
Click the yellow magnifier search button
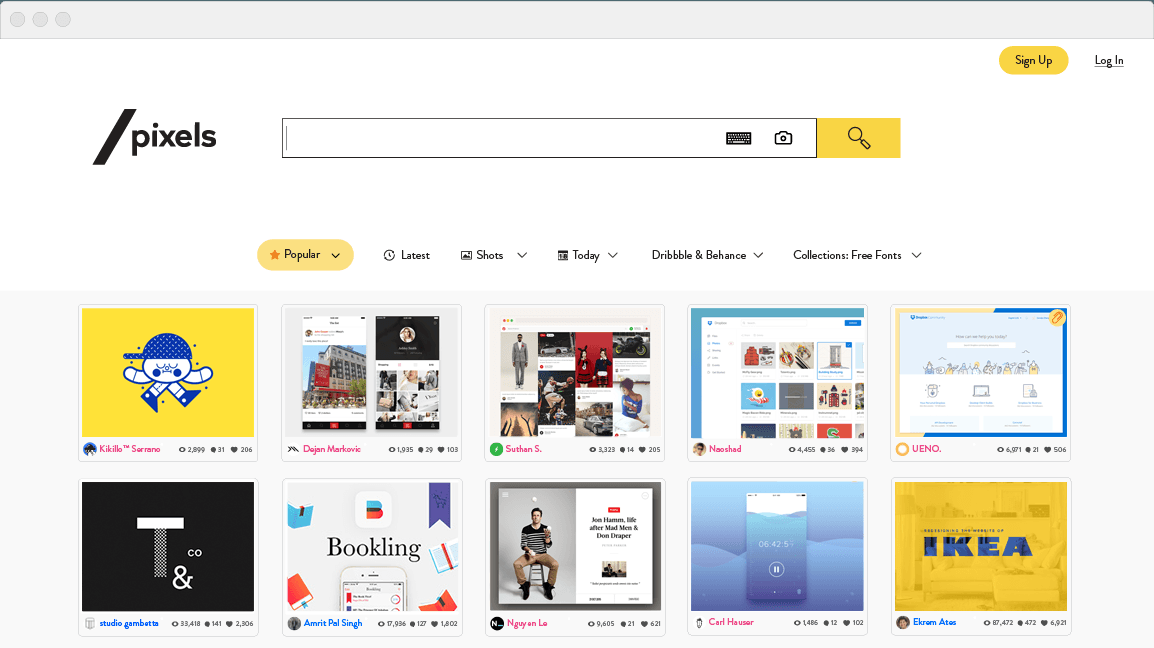859,138
